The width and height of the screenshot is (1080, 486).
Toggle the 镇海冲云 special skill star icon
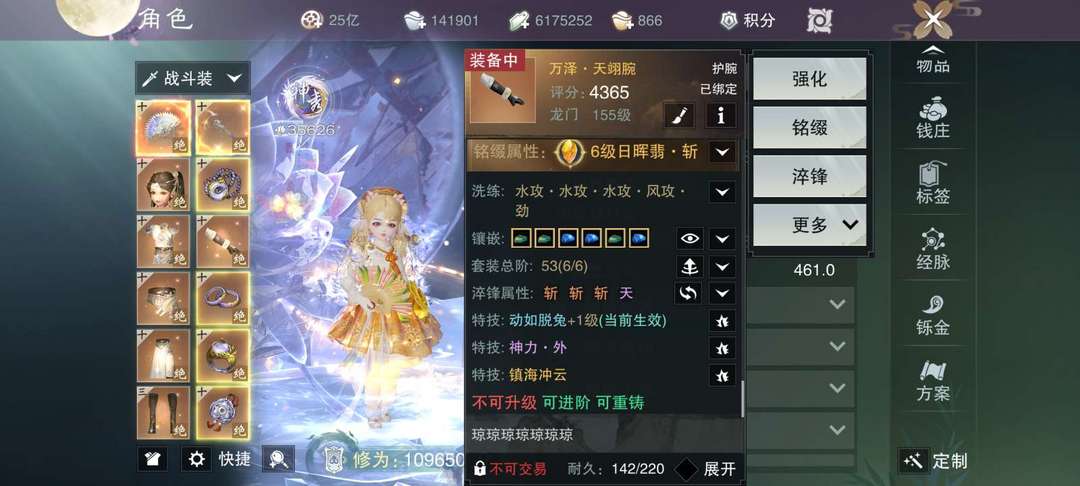point(722,375)
